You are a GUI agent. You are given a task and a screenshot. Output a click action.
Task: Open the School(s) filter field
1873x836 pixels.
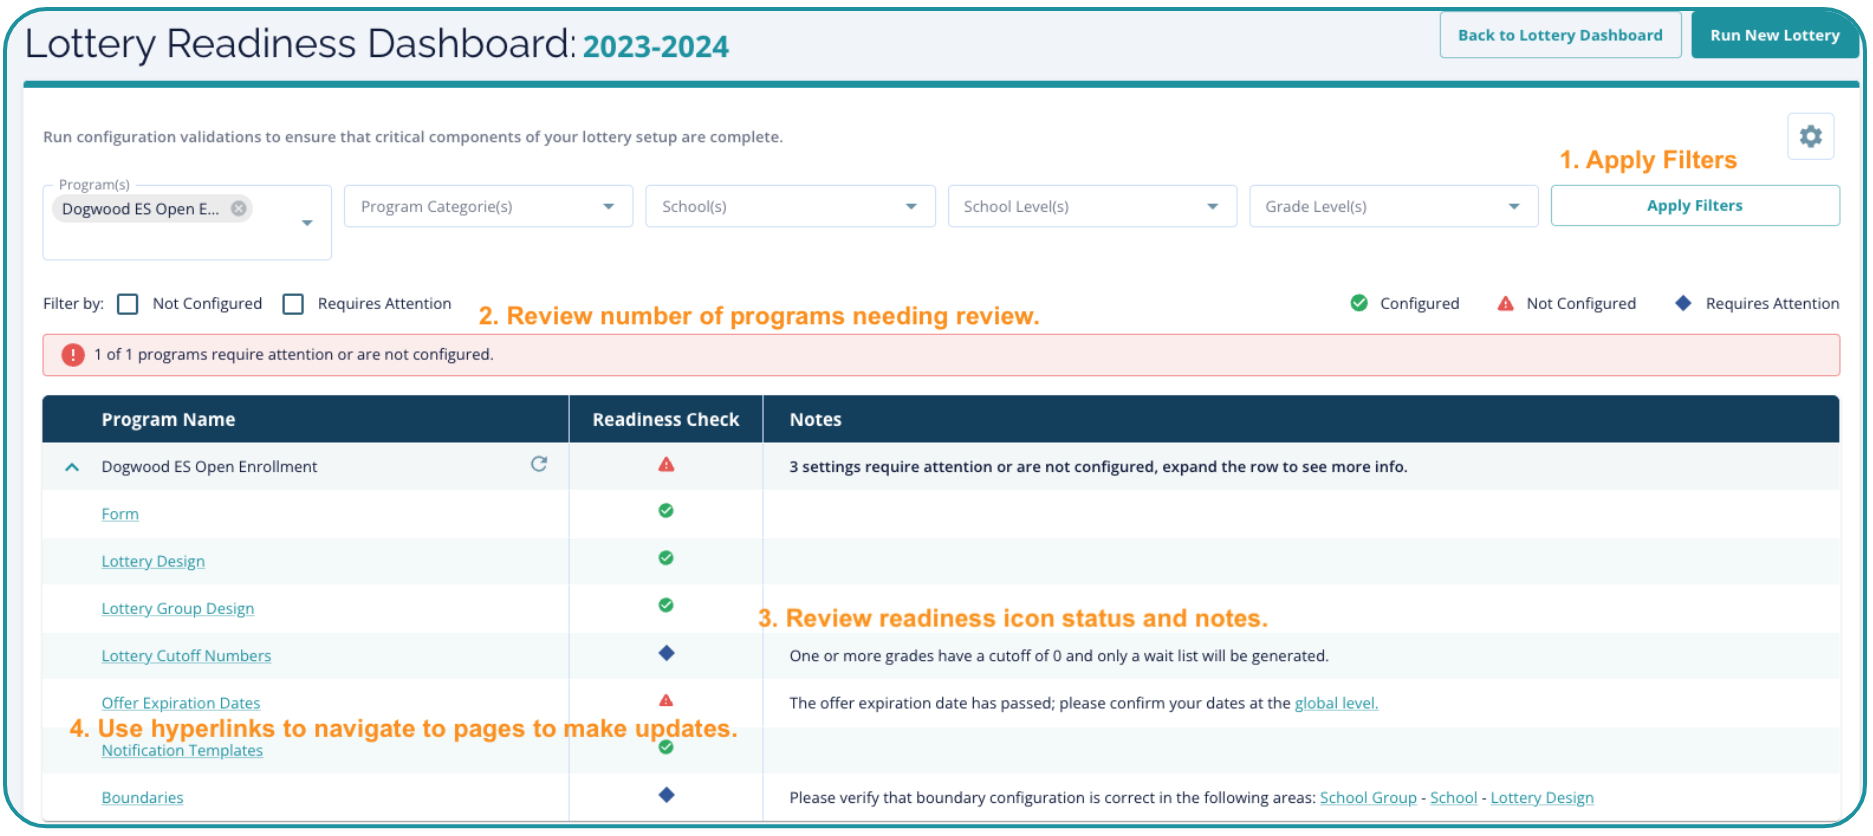click(789, 207)
